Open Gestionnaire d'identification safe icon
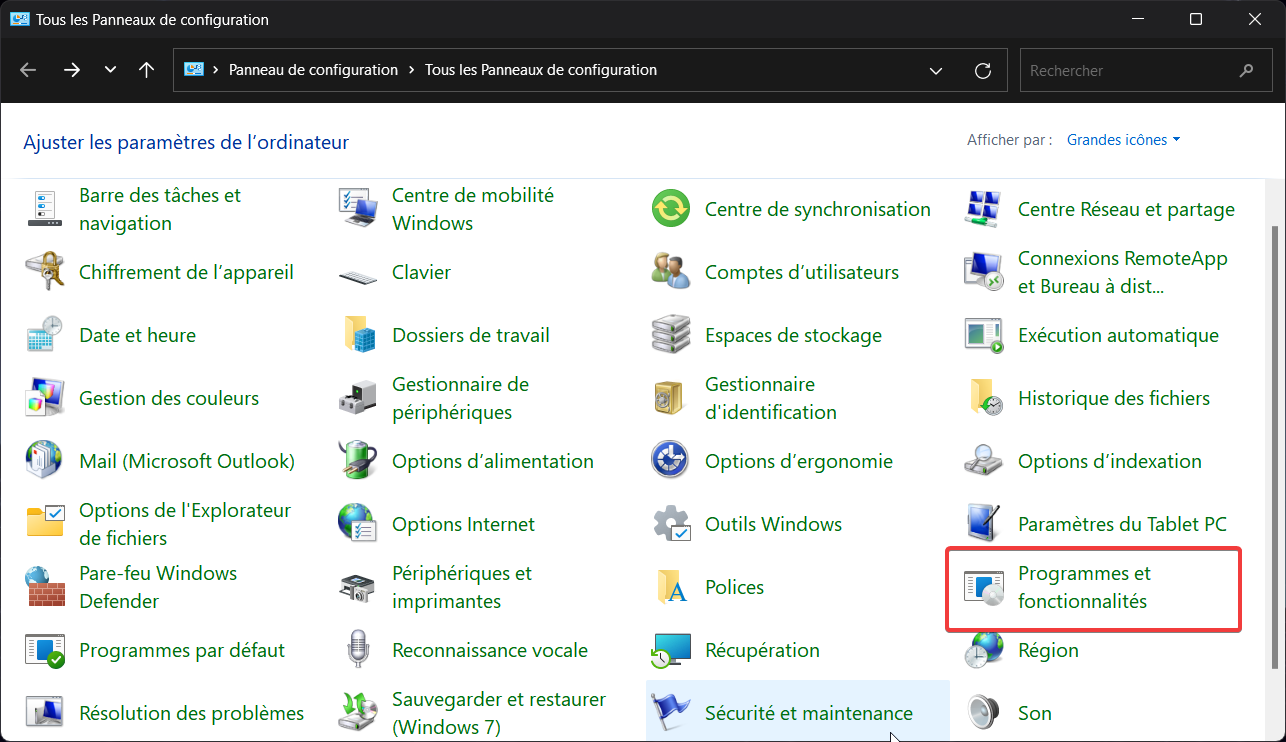Viewport: 1286px width, 742px height. [670, 398]
